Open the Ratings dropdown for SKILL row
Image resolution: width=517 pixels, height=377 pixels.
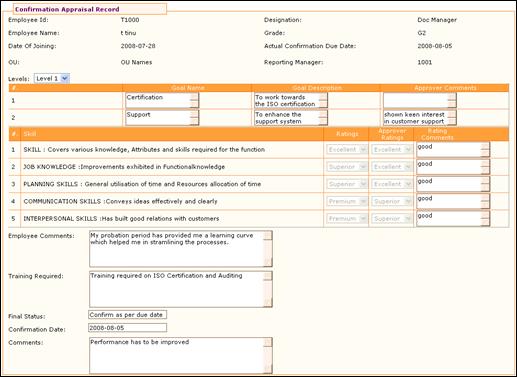tap(347, 150)
